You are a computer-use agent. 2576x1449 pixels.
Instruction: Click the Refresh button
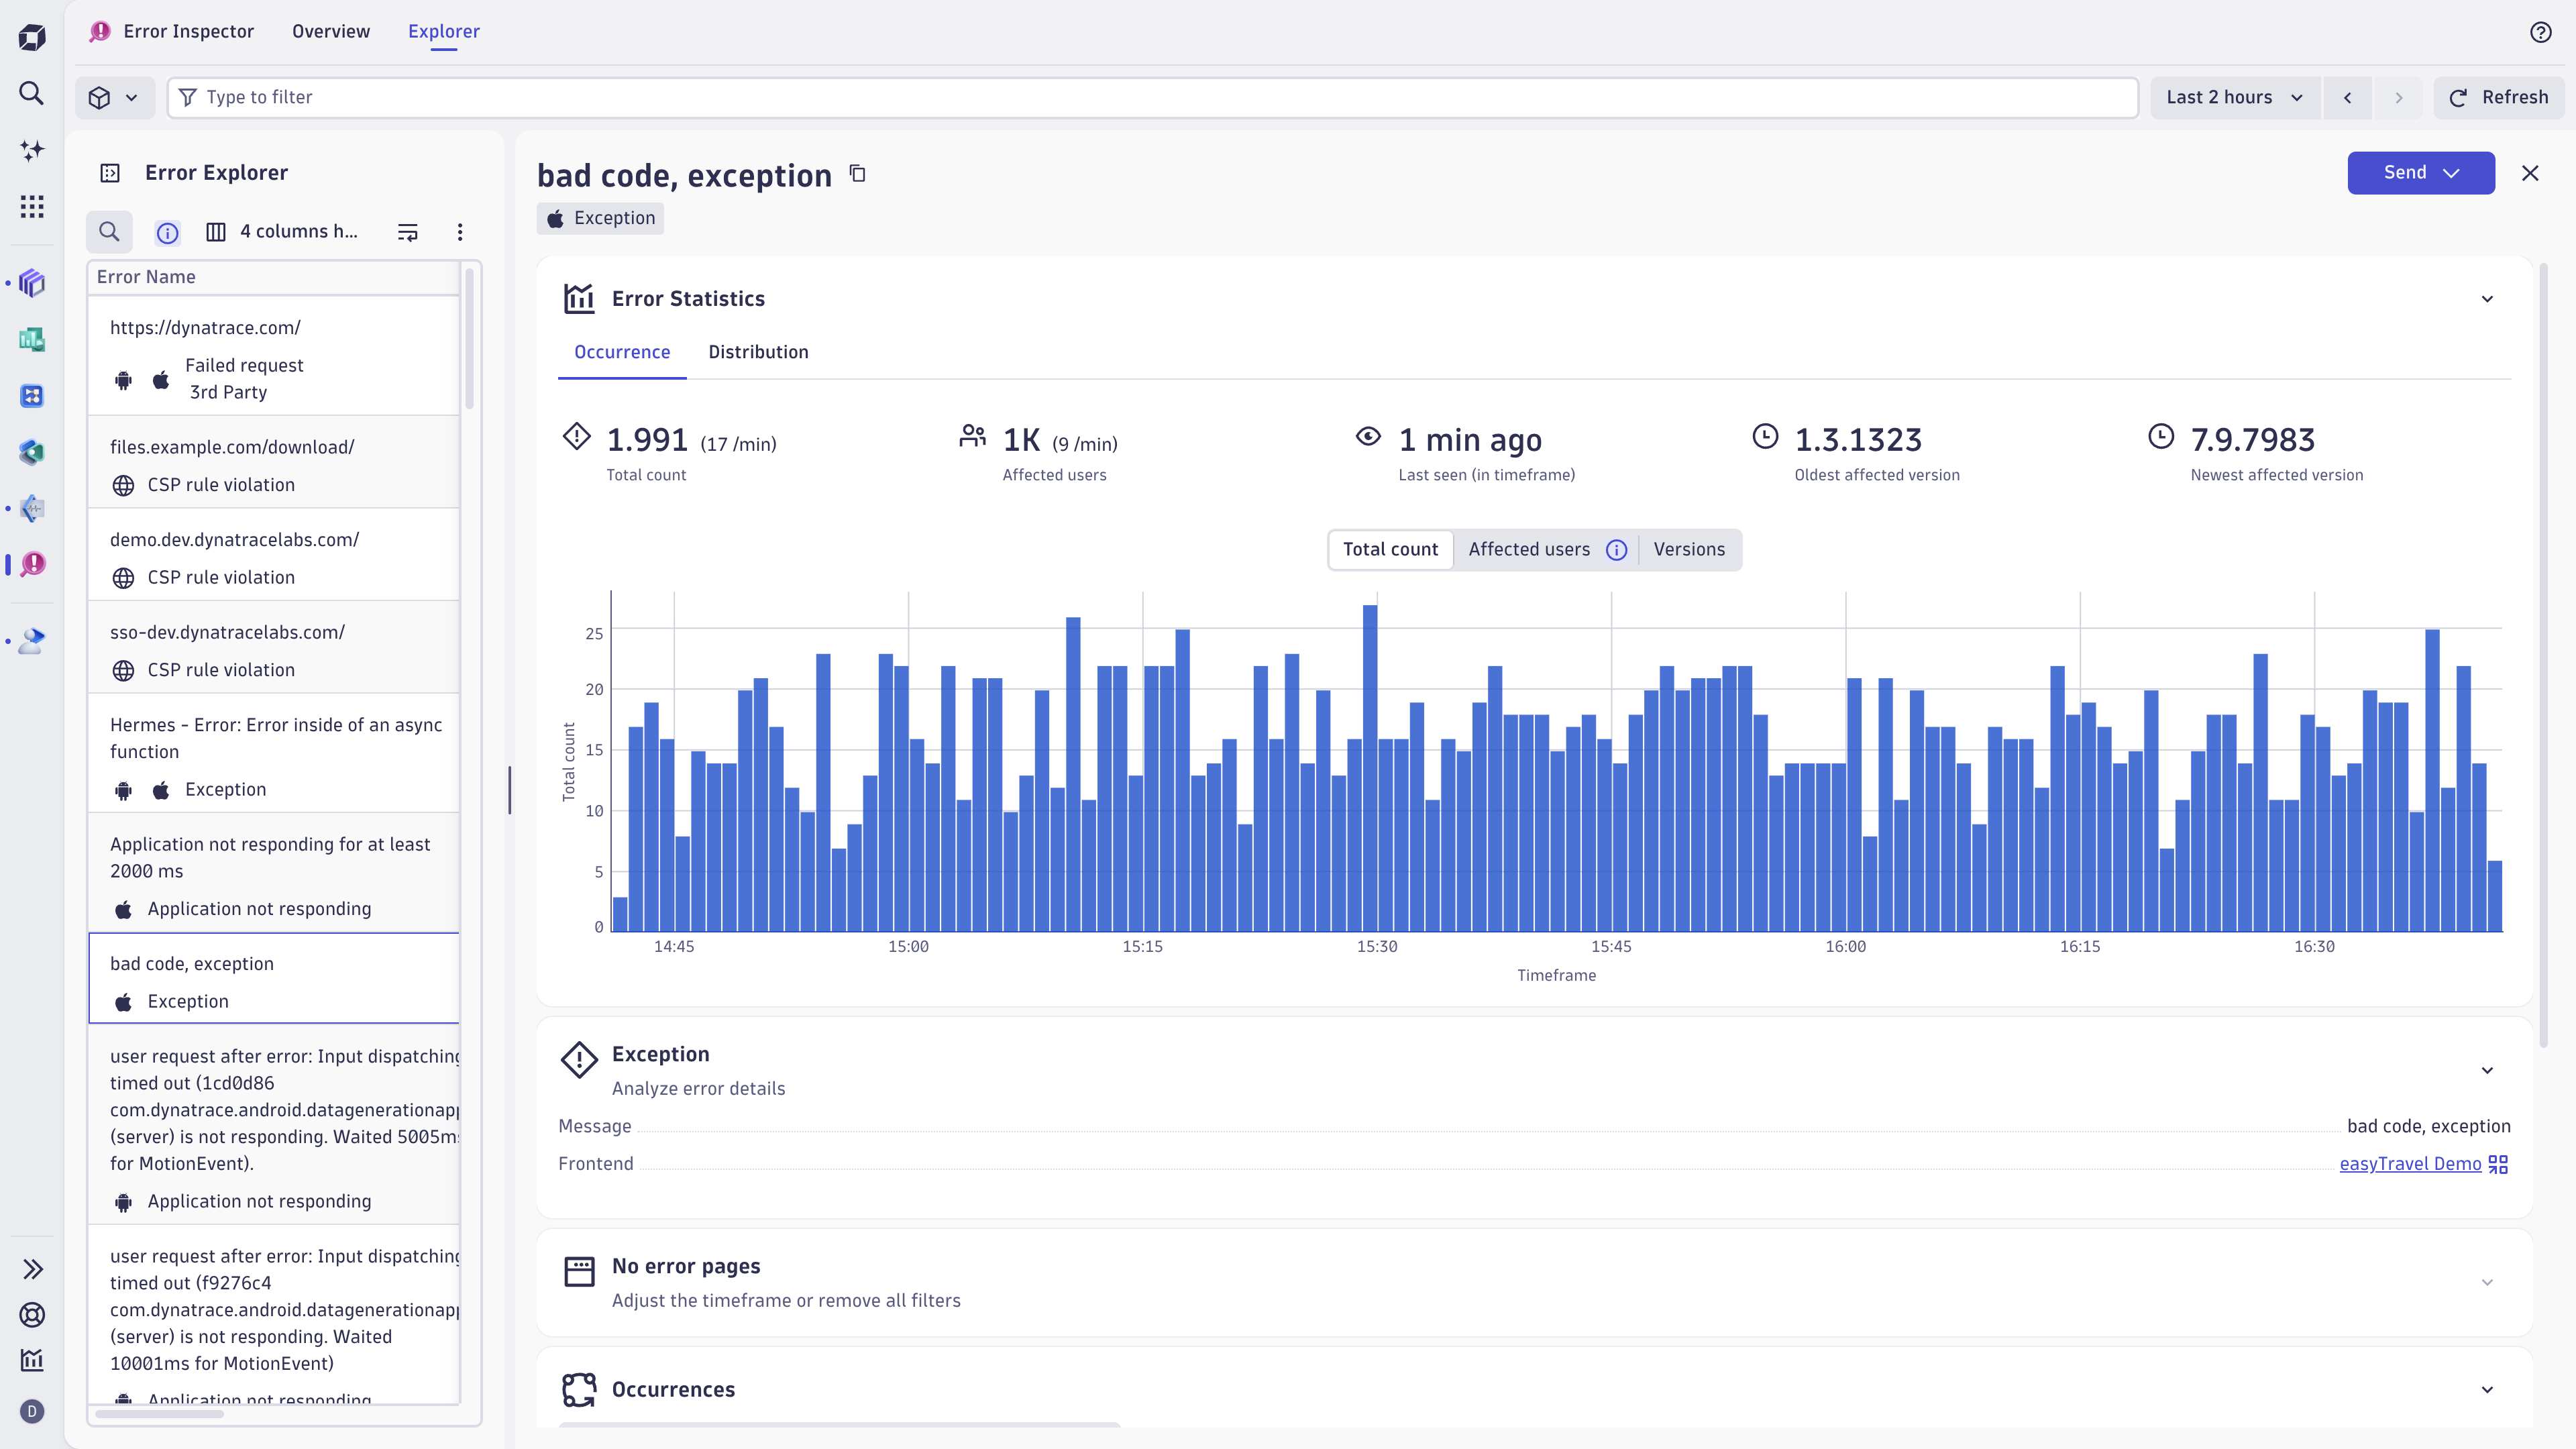(x=2498, y=97)
